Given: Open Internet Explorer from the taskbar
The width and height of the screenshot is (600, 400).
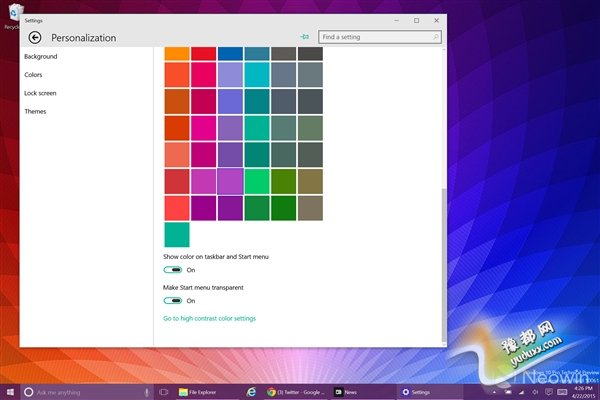Looking at the screenshot, I should (x=251, y=392).
